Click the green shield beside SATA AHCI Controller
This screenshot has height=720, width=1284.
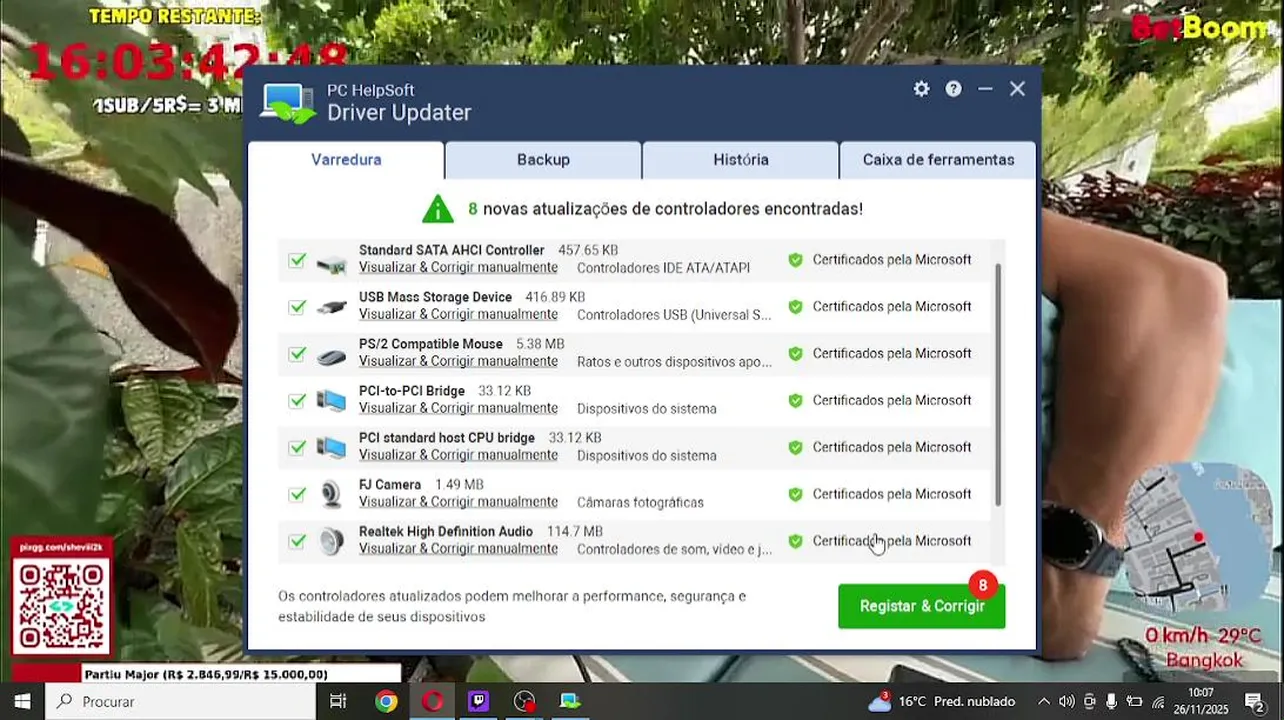point(795,260)
